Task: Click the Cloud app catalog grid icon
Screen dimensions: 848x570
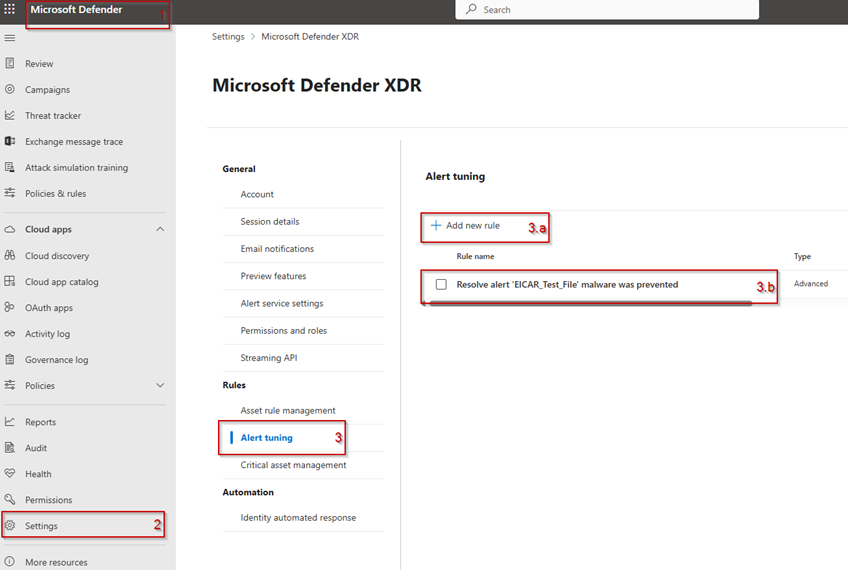Action: coord(10,281)
